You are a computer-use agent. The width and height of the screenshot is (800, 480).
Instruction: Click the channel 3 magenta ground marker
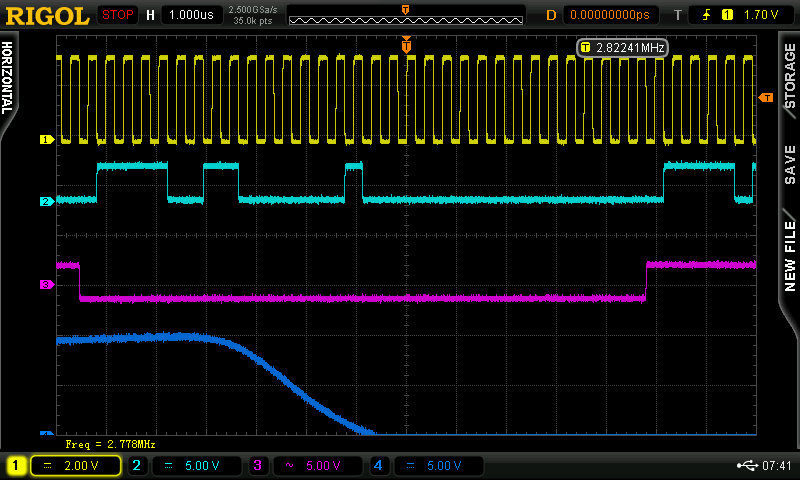[47, 285]
